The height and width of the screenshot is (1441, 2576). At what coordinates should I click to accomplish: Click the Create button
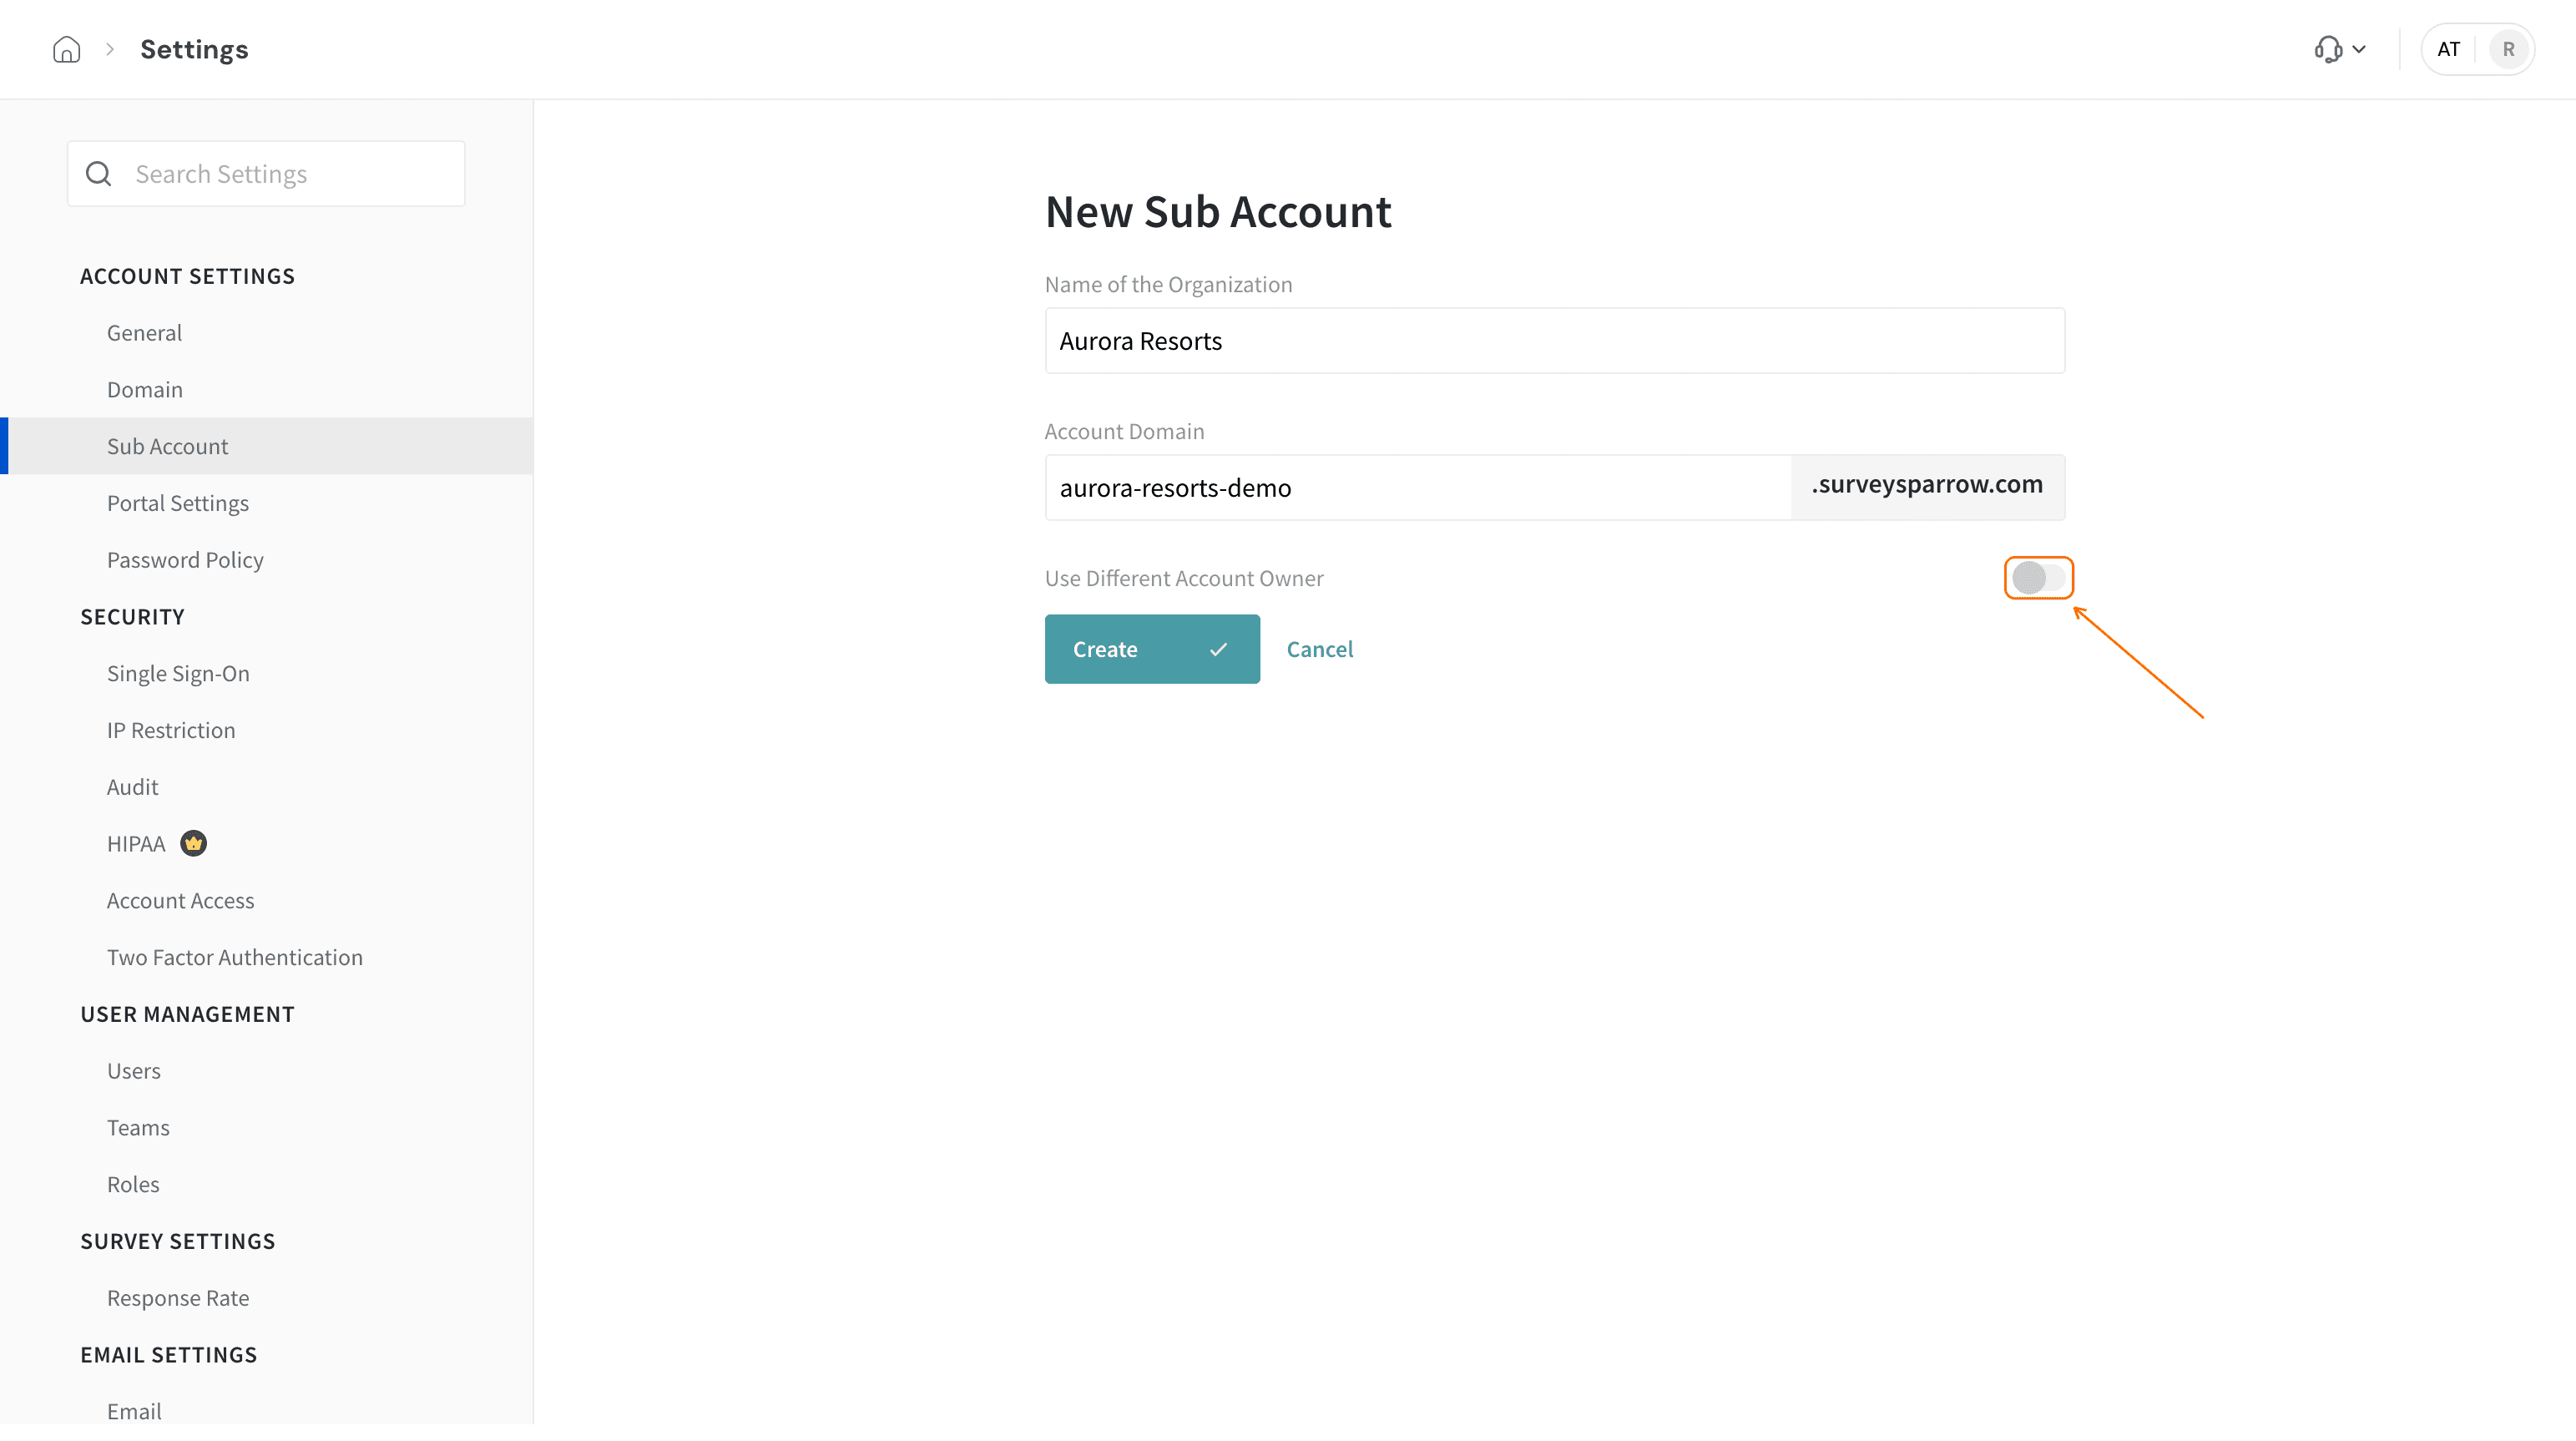tap(1152, 649)
